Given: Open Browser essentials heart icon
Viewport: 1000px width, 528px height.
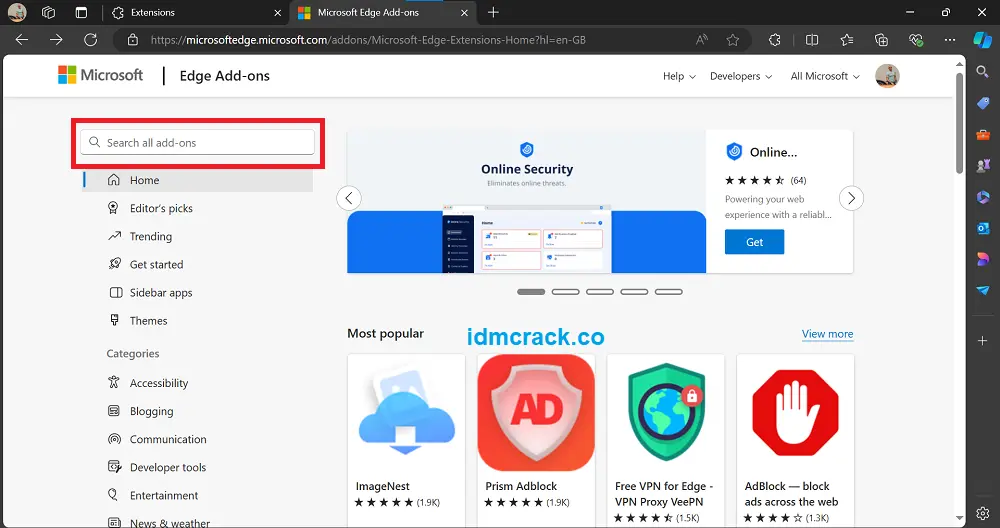Looking at the screenshot, I should point(916,40).
